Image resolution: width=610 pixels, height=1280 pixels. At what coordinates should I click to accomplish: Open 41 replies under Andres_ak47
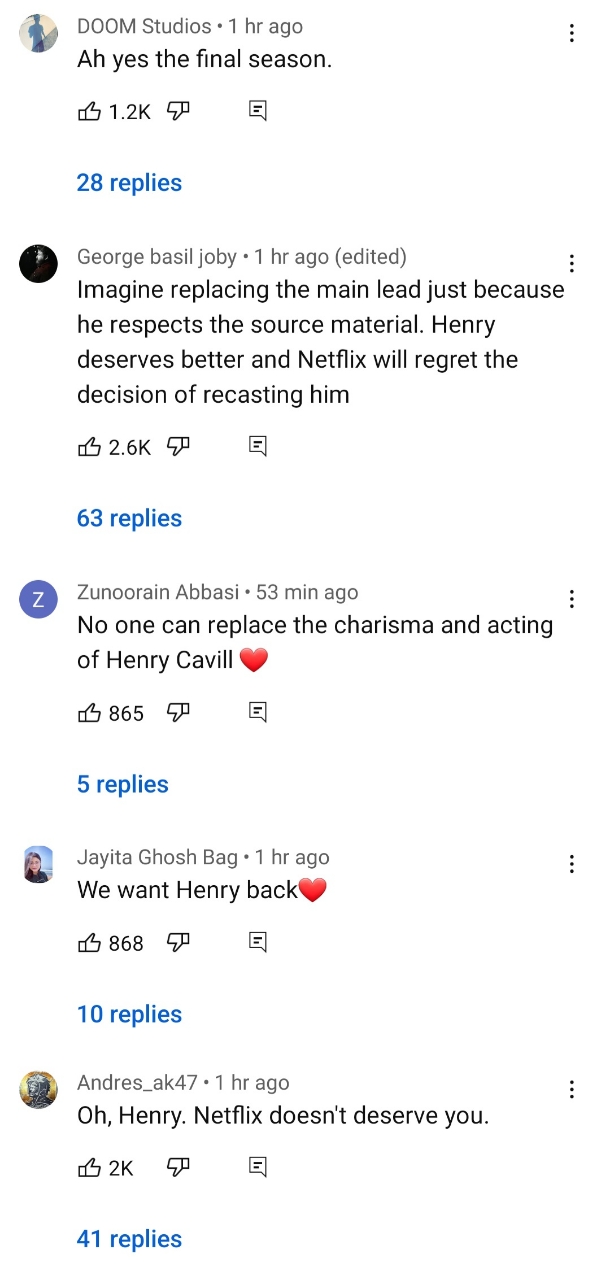pos(129,1239)
